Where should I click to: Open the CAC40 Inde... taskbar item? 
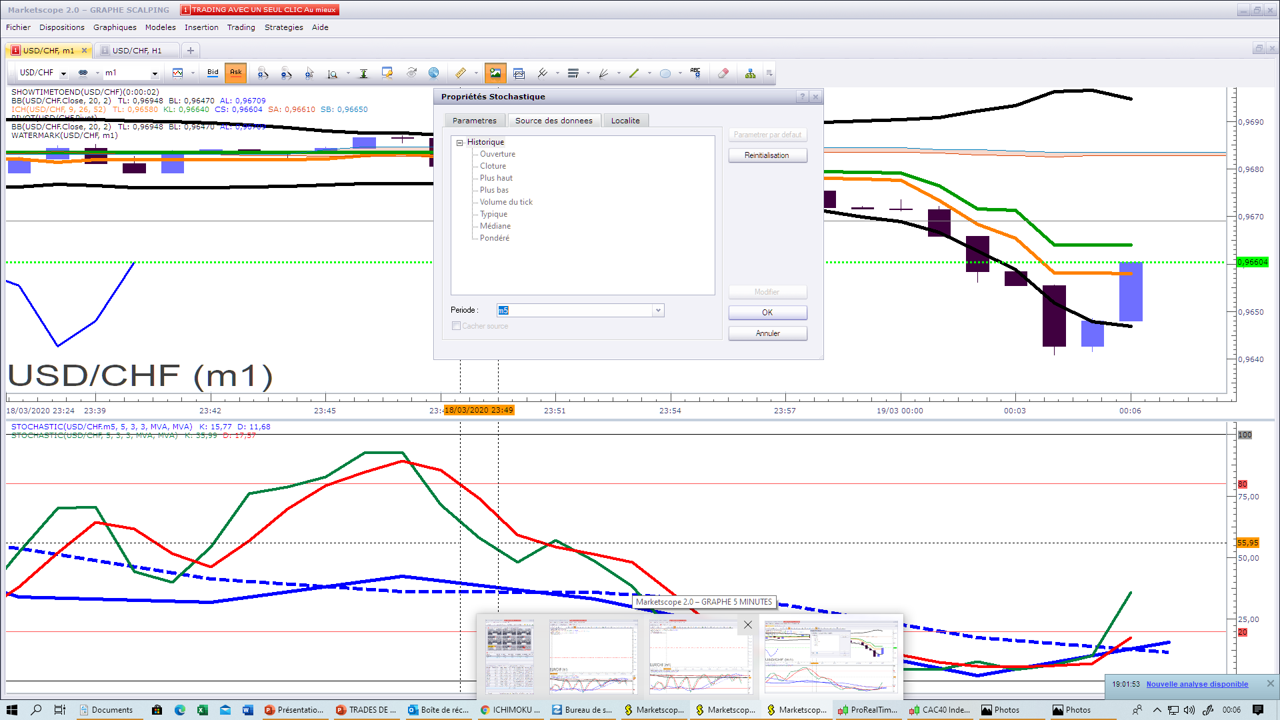(x=941, y=710)
